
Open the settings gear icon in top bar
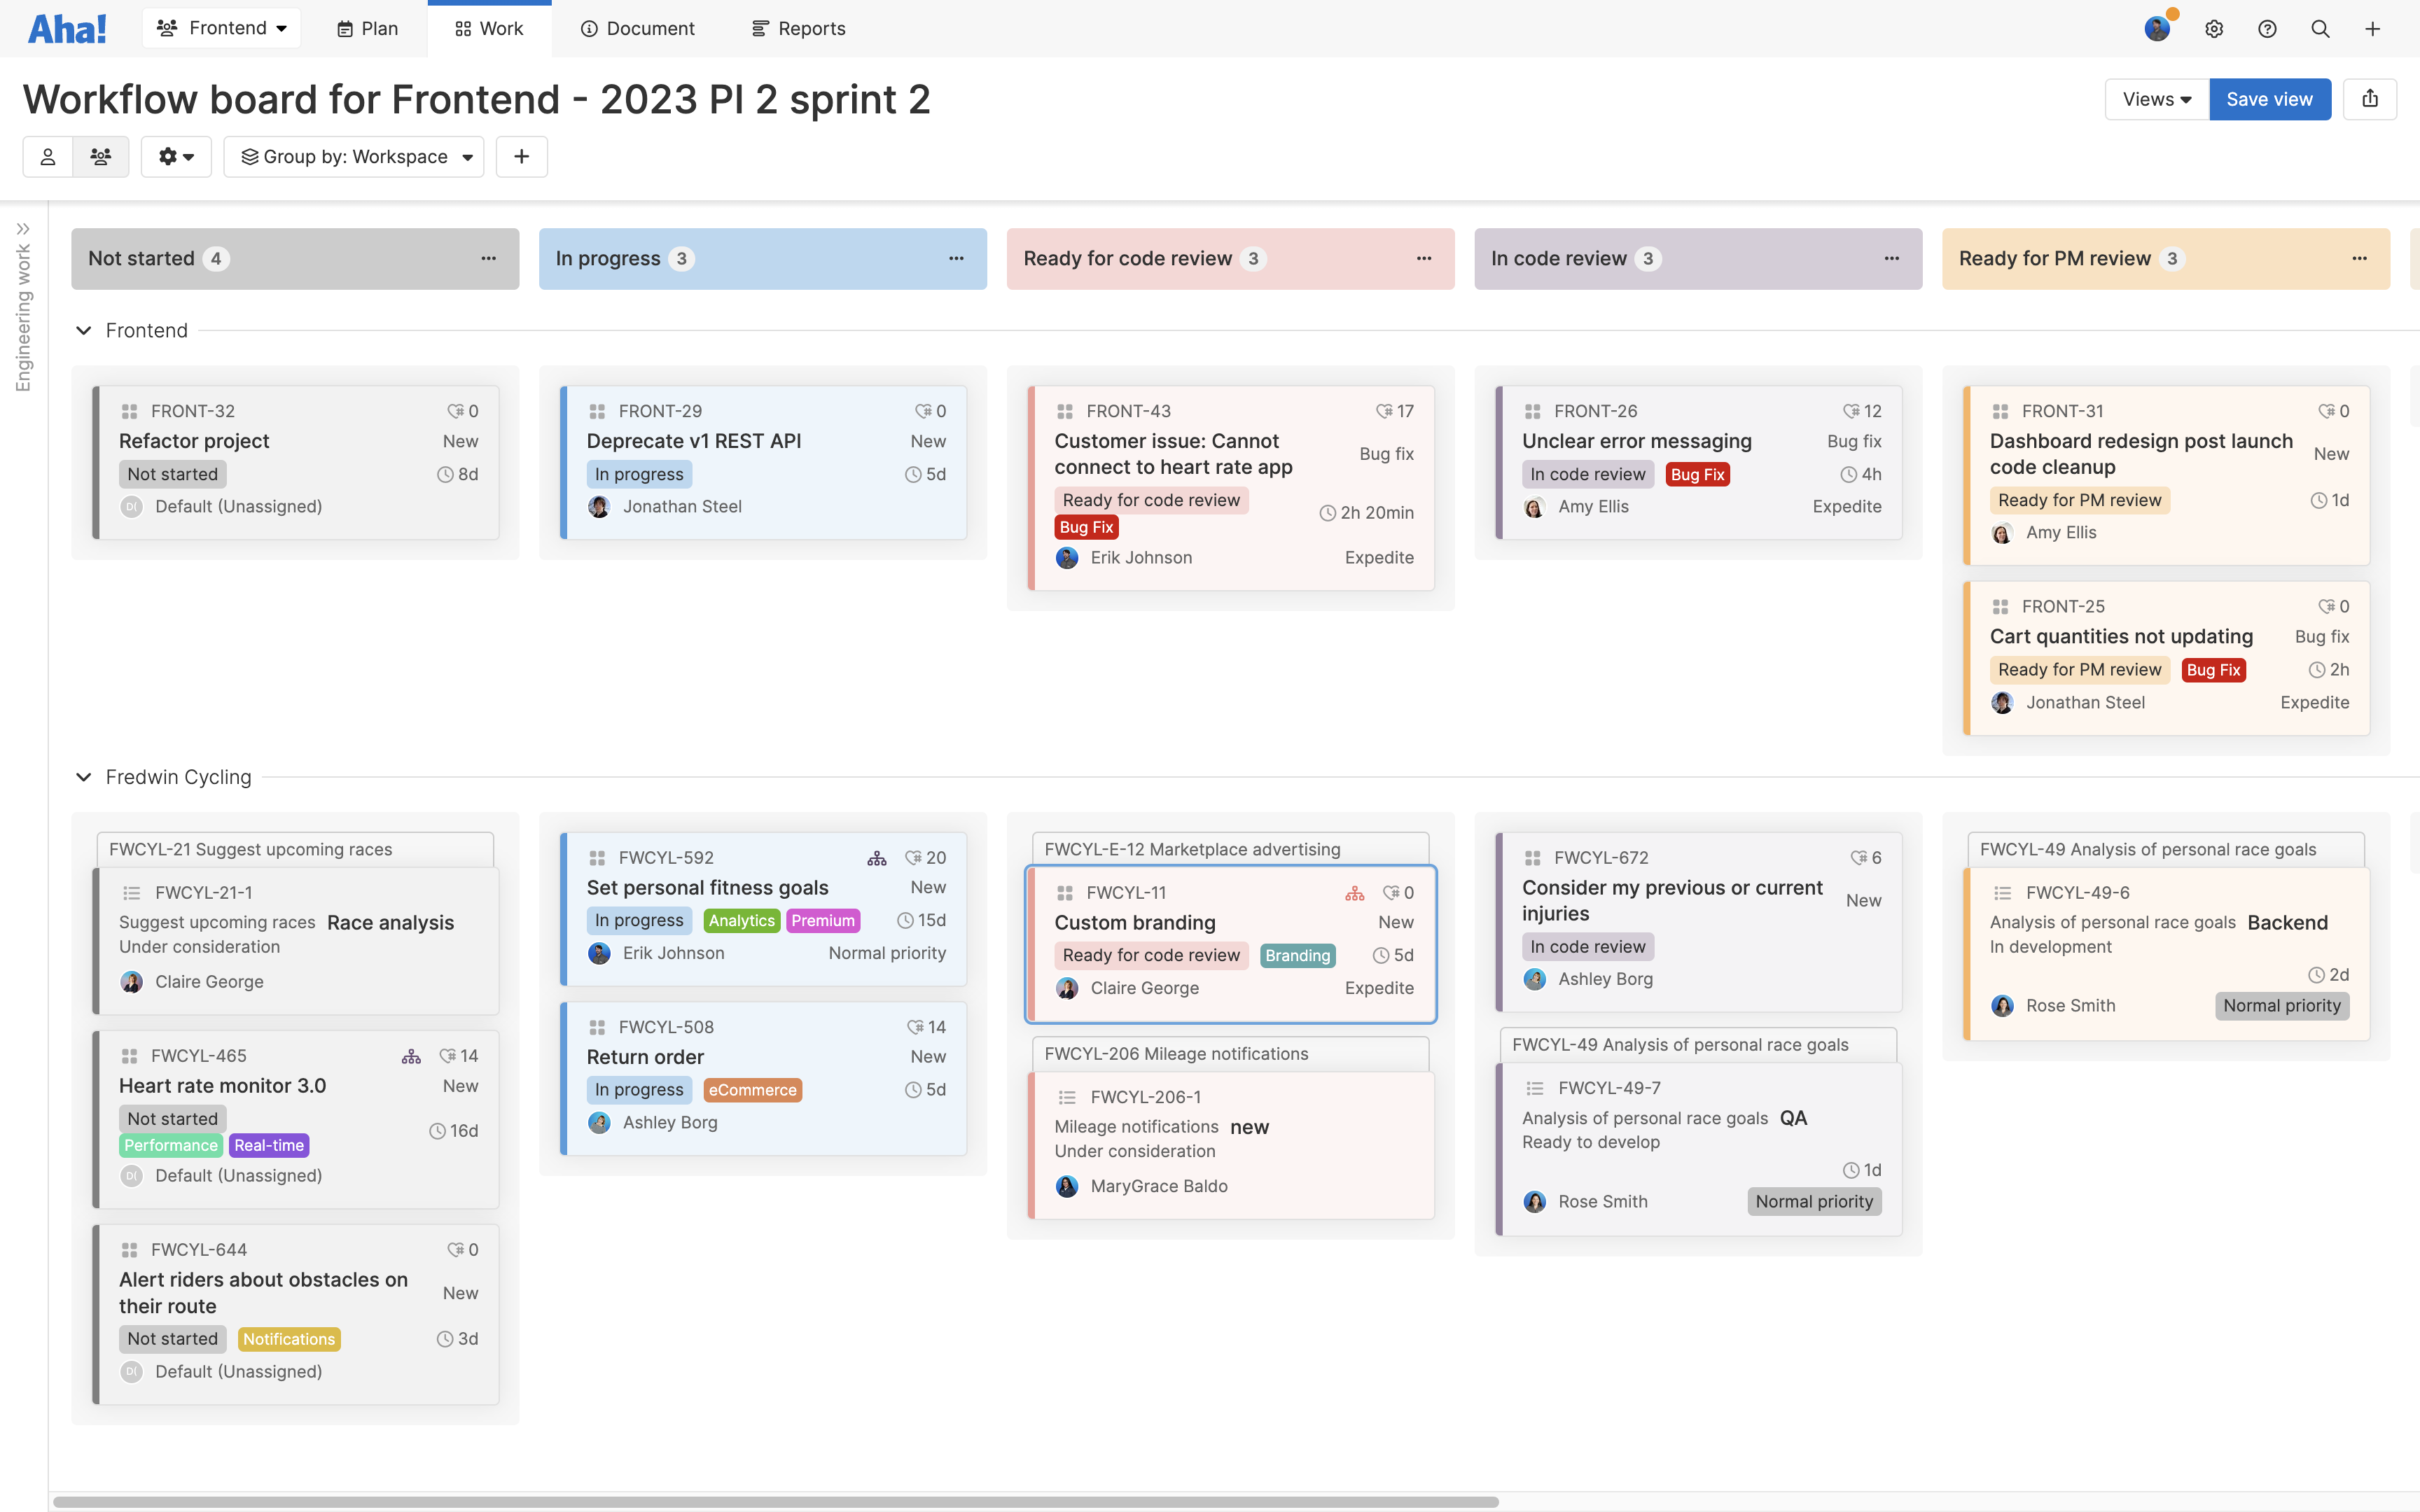point(2214,29)
